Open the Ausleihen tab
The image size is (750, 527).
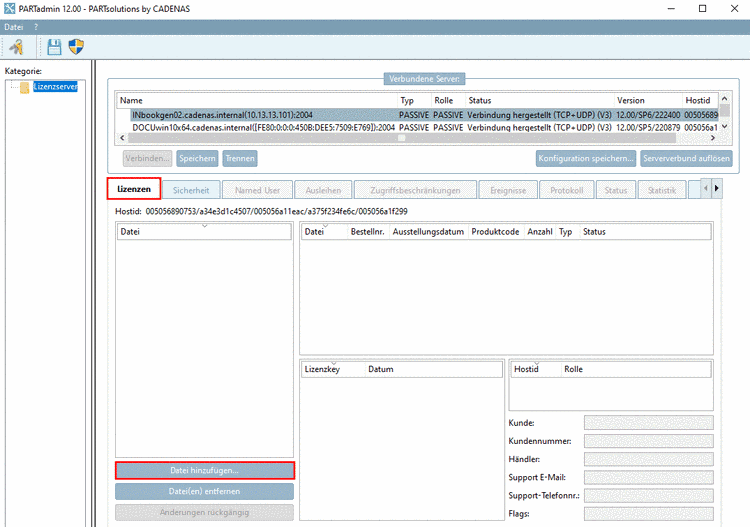[323, 190]
